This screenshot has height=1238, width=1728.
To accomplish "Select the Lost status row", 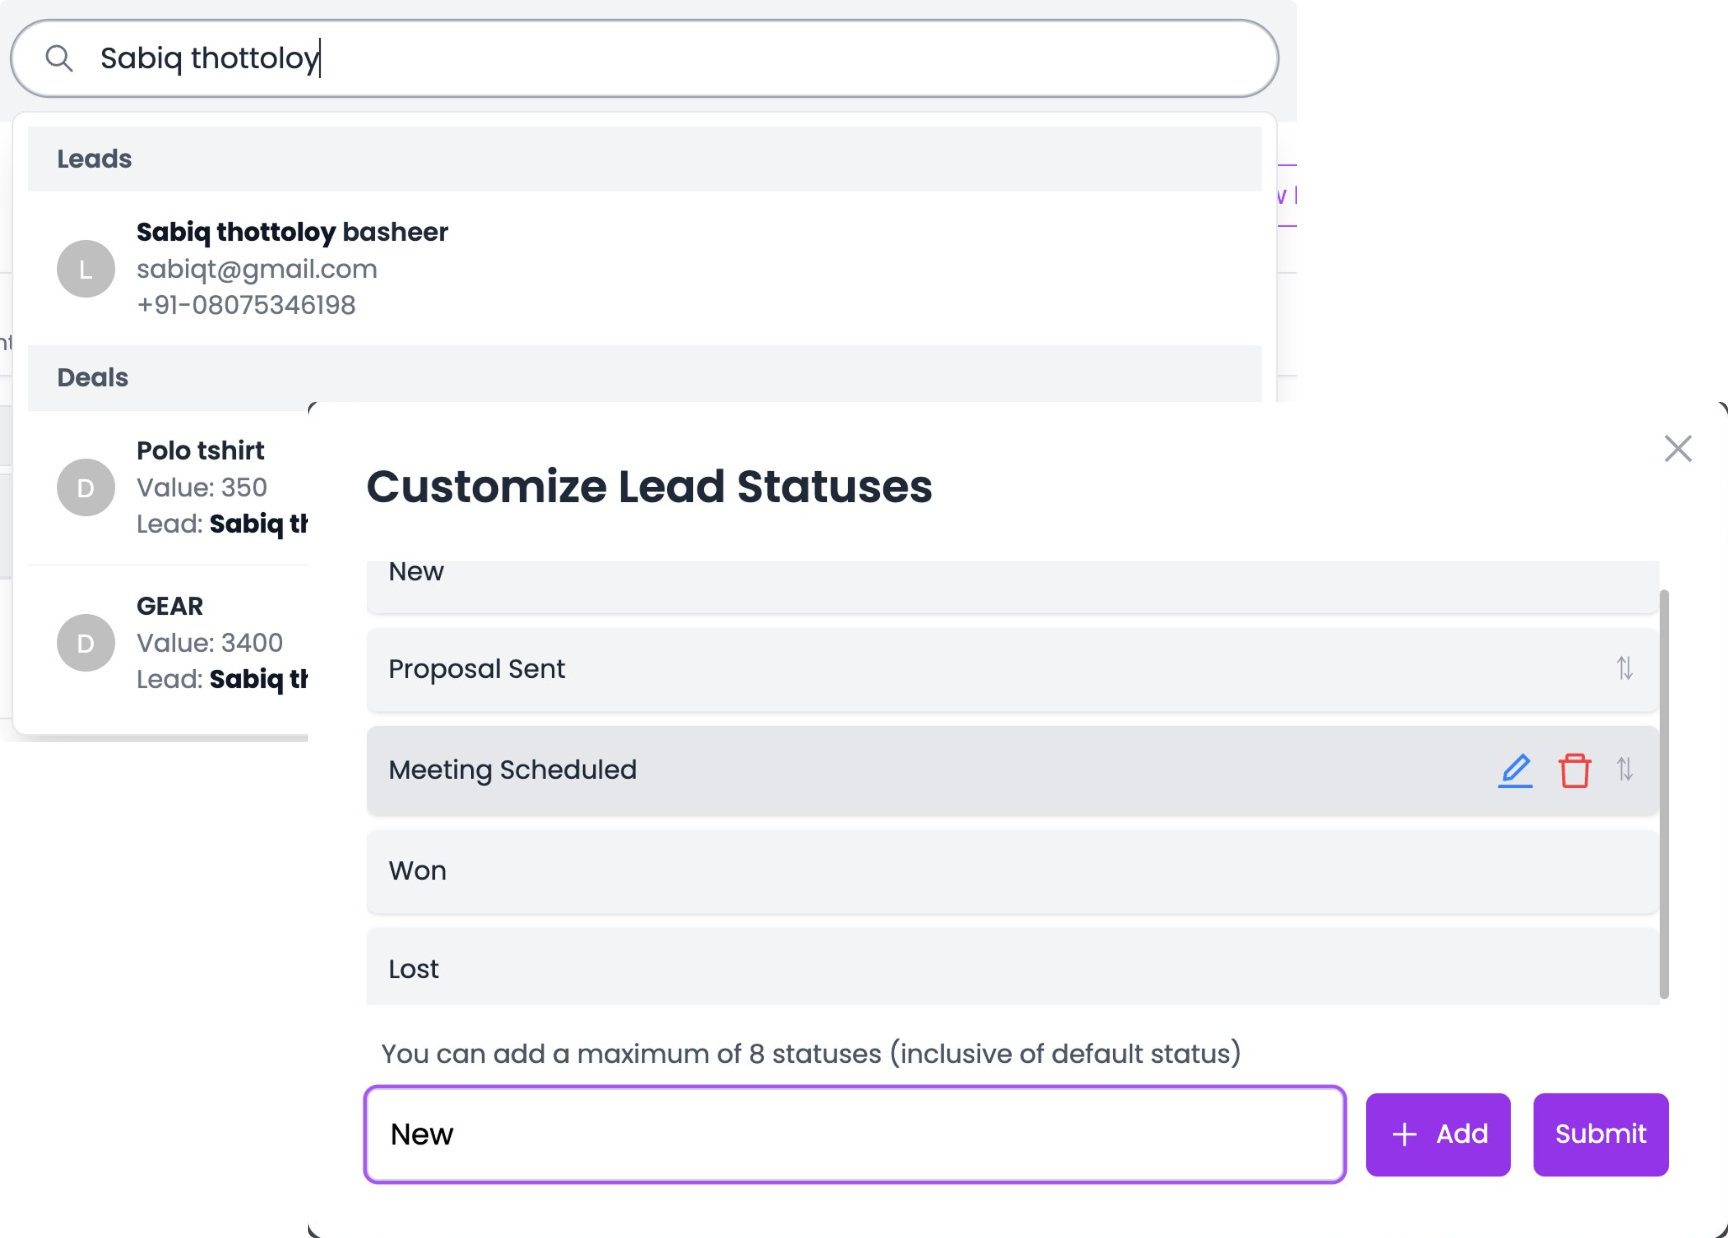I will [x=1012, y=968].
